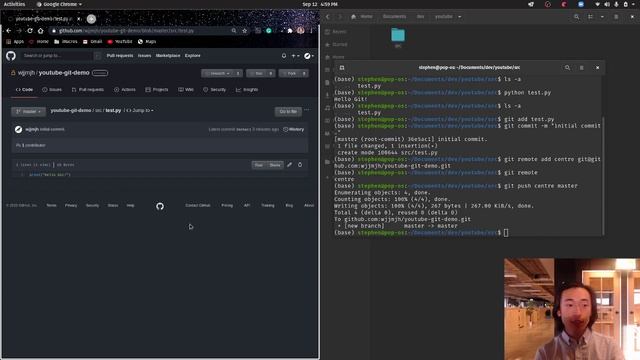640x360 pixels.
Task: Click the Chrome home button
Action: click(x=40, y=31)
